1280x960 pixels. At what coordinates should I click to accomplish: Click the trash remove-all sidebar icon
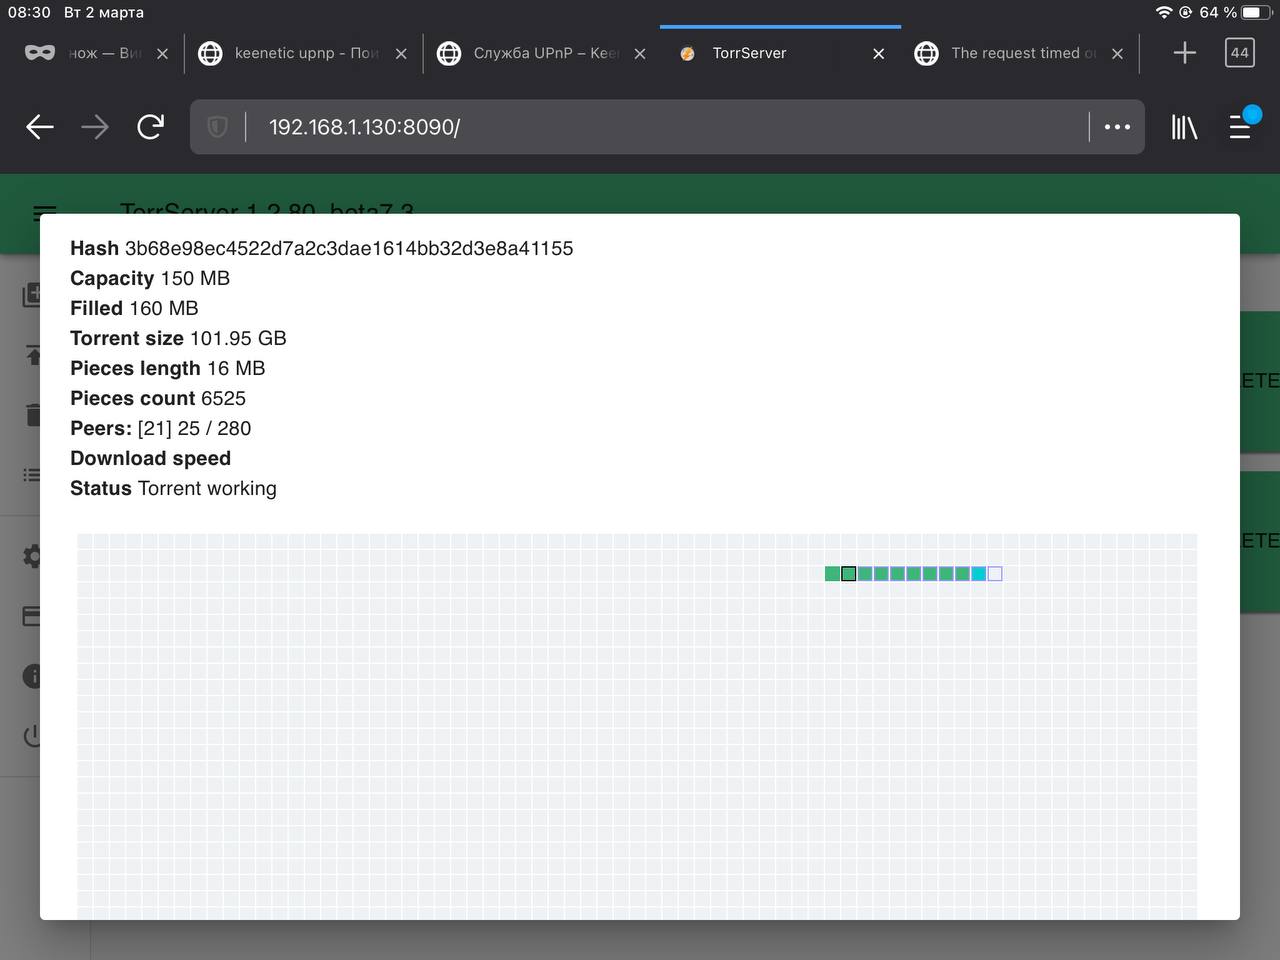(33, 414)
